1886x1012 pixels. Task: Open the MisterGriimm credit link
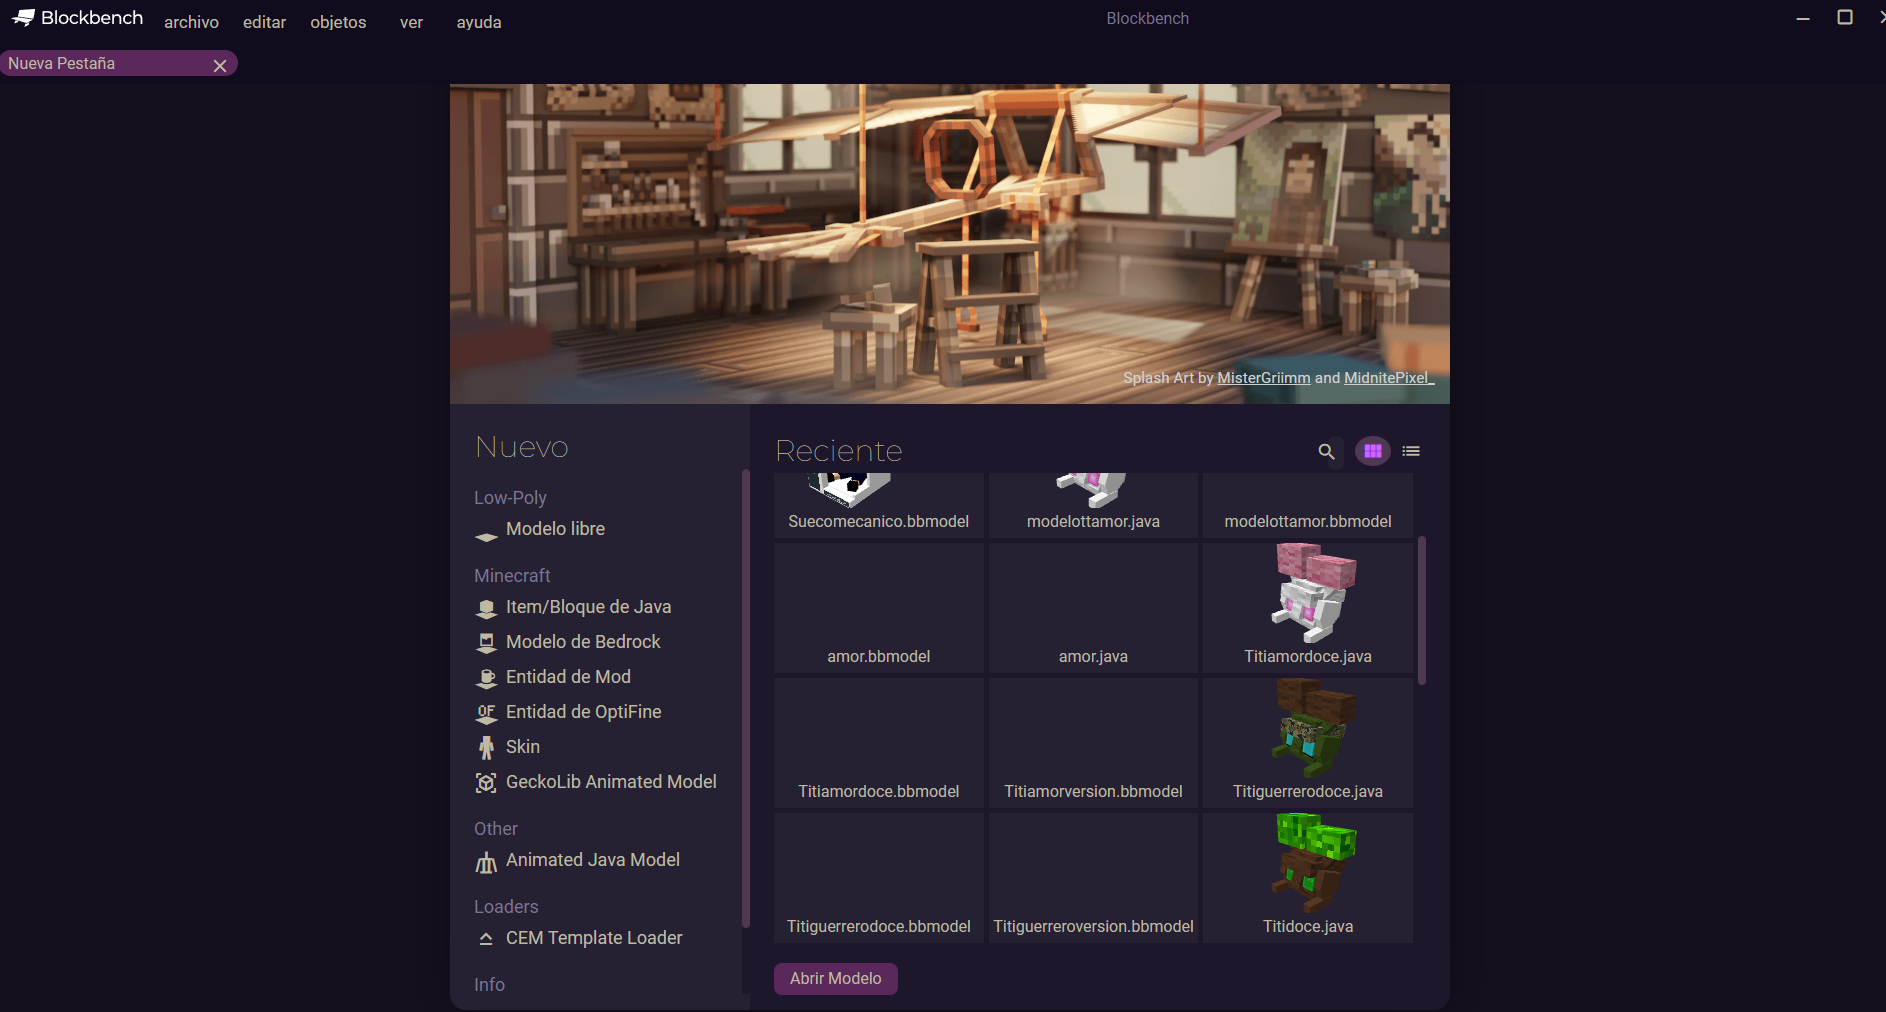(1263, 378)
